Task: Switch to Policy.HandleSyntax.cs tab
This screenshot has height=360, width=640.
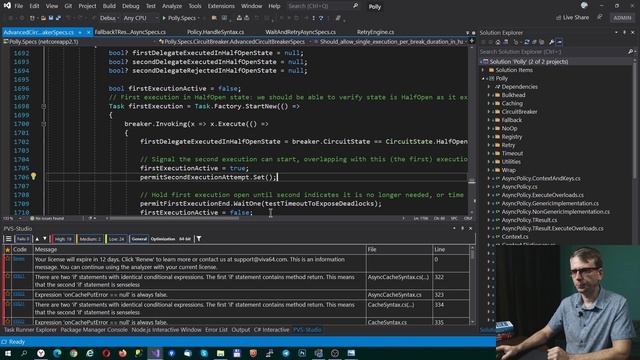Action: 215,32
